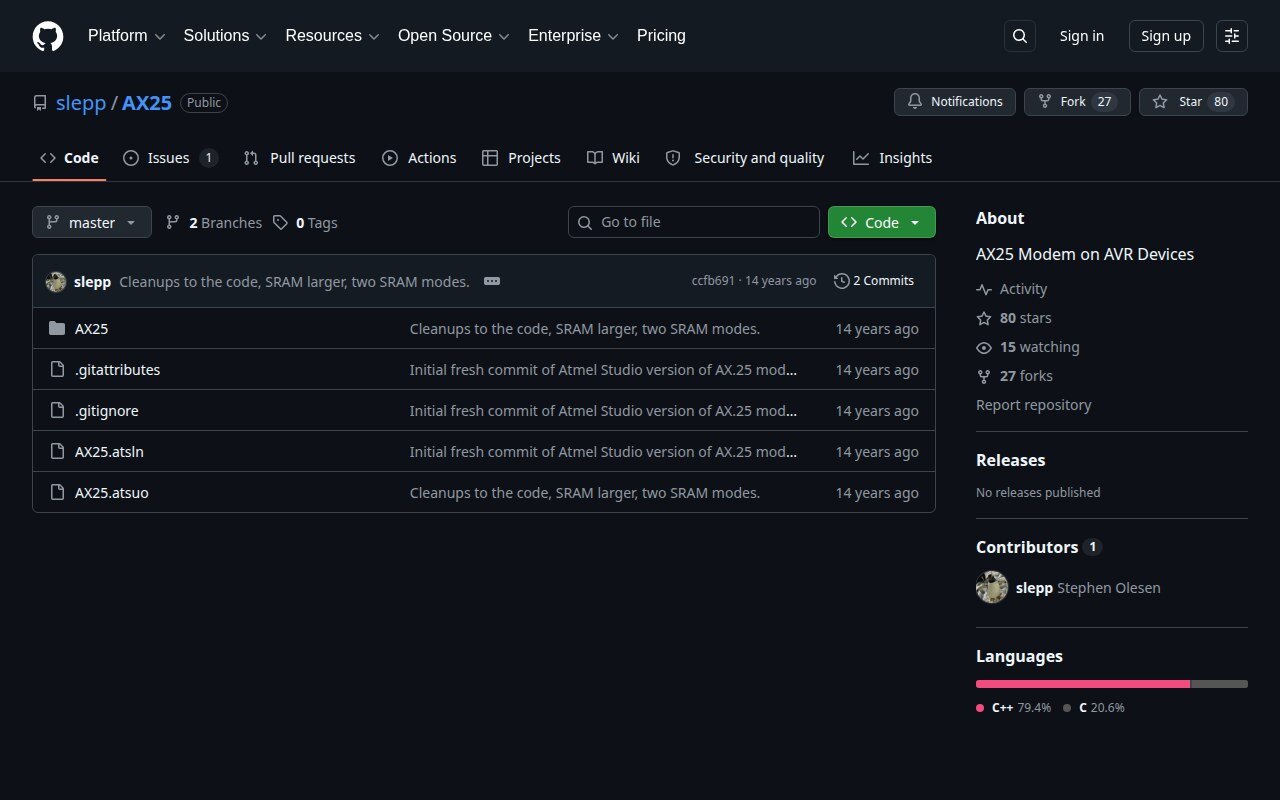Click the commit details ellipsis icon
The image size is (1280, 800).
point(492,281)
